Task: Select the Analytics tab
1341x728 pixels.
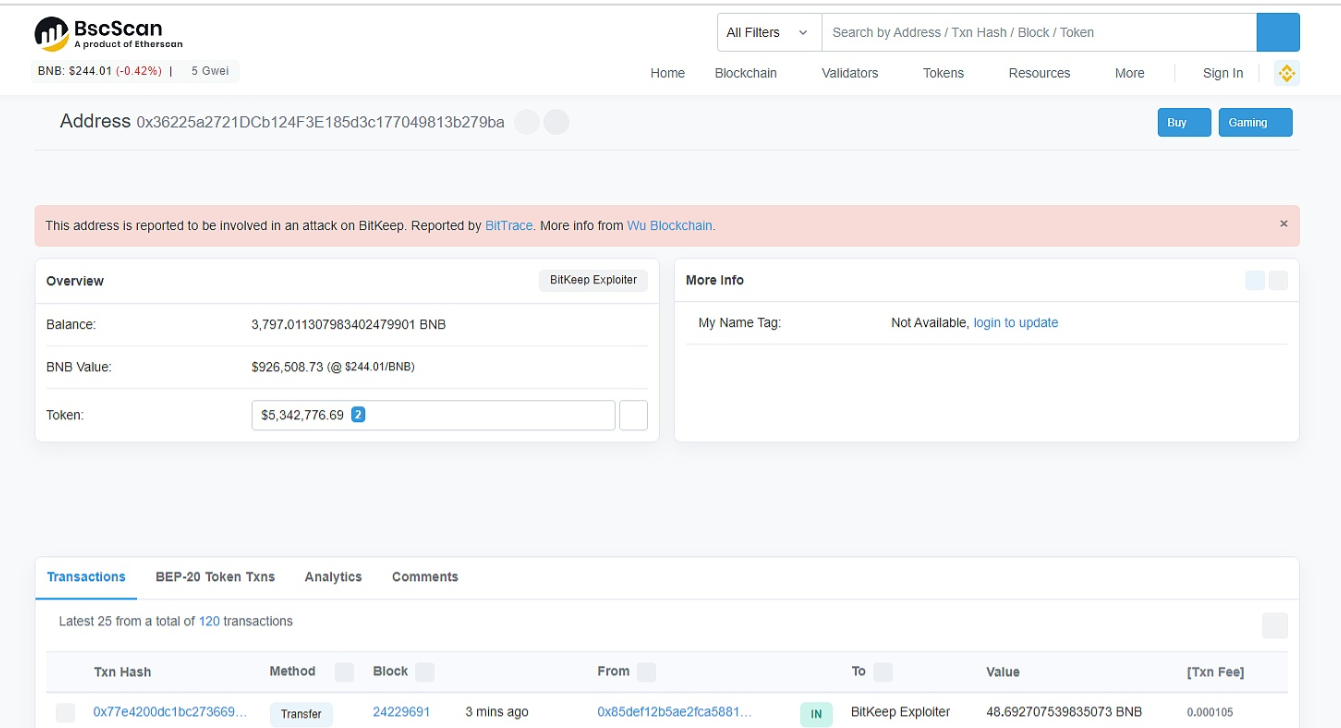Action: click(333, 577)
